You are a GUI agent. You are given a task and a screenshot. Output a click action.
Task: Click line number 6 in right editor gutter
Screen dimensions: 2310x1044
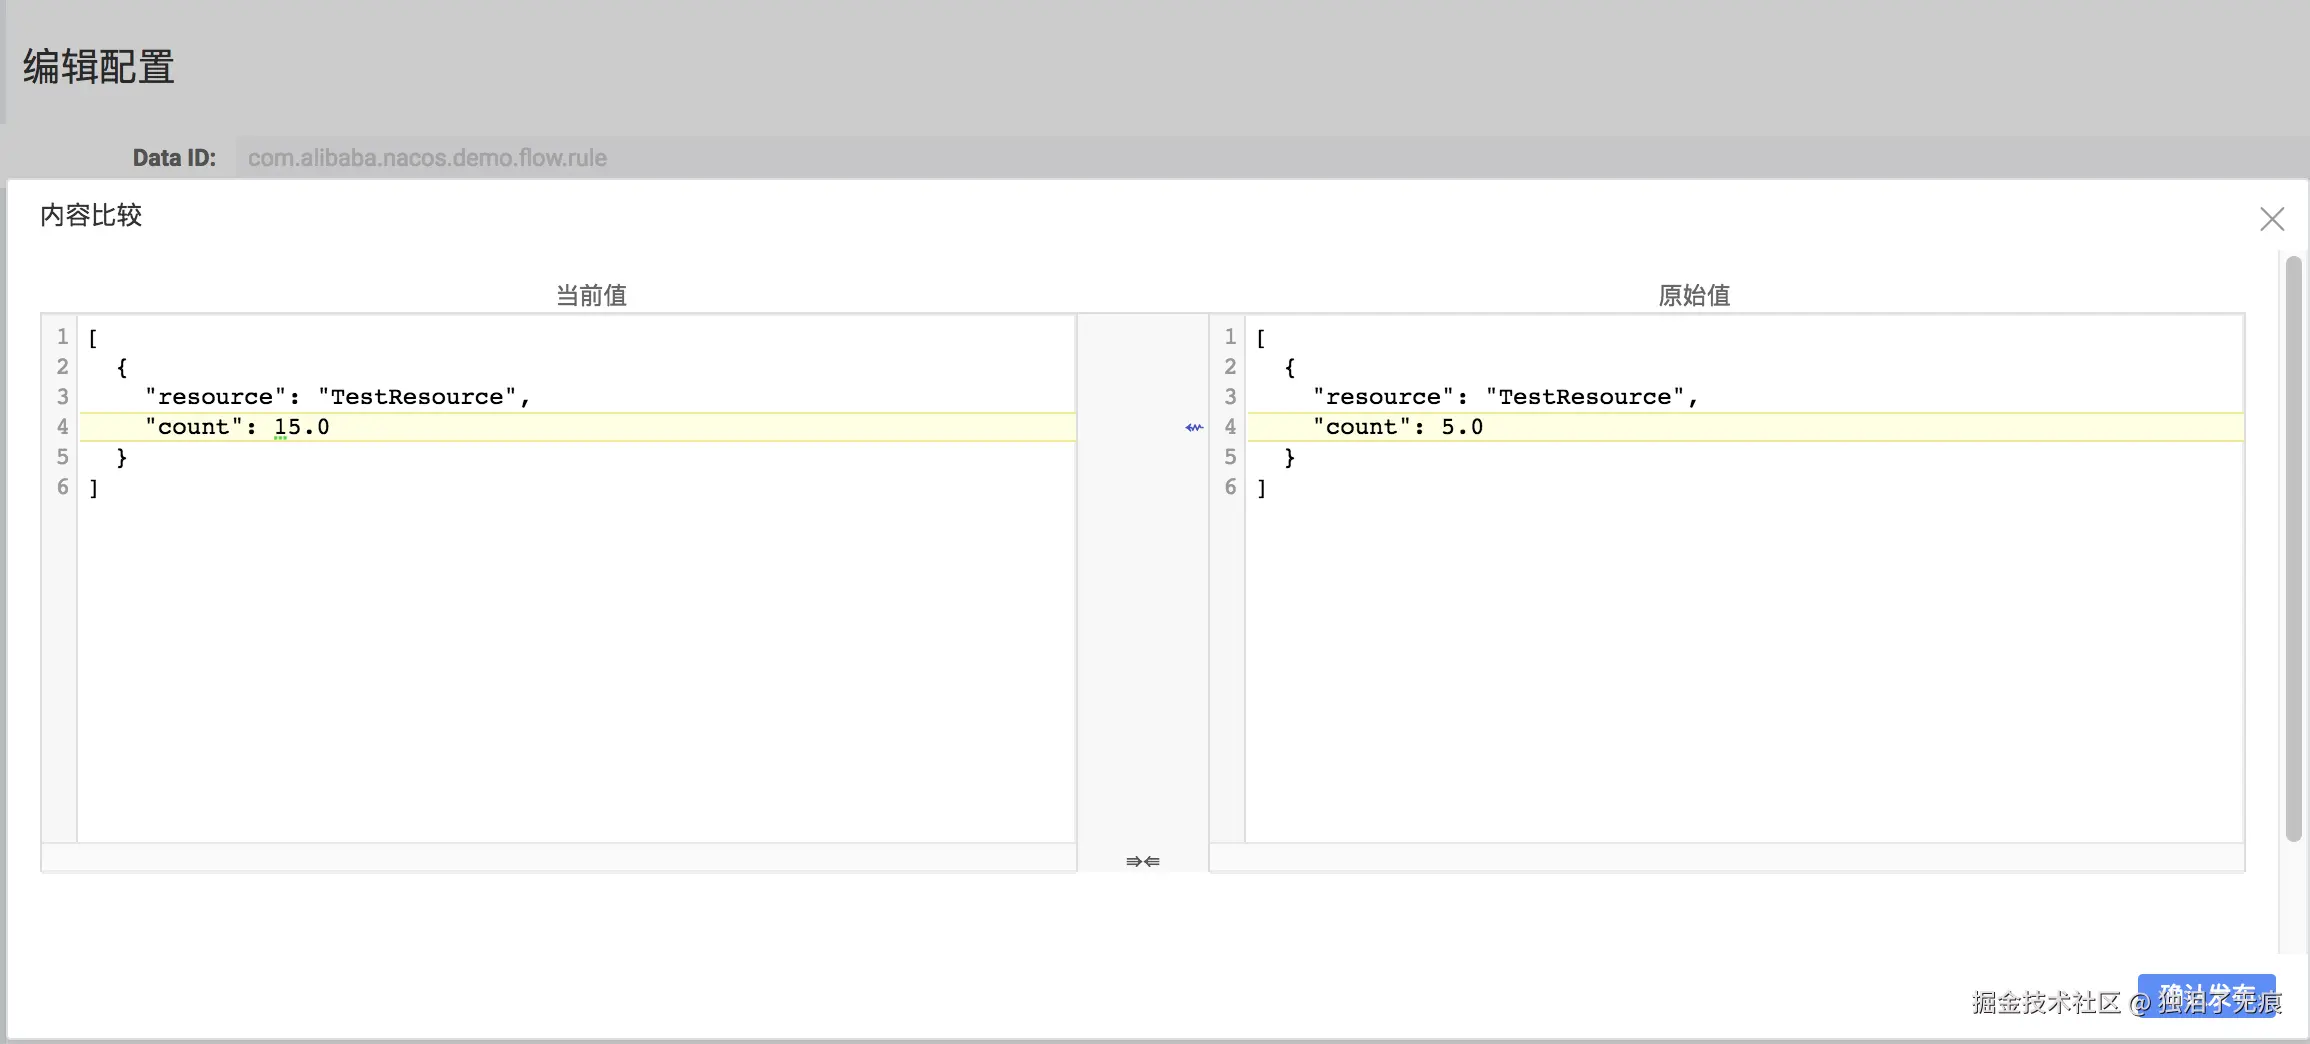pos(1230,487)
